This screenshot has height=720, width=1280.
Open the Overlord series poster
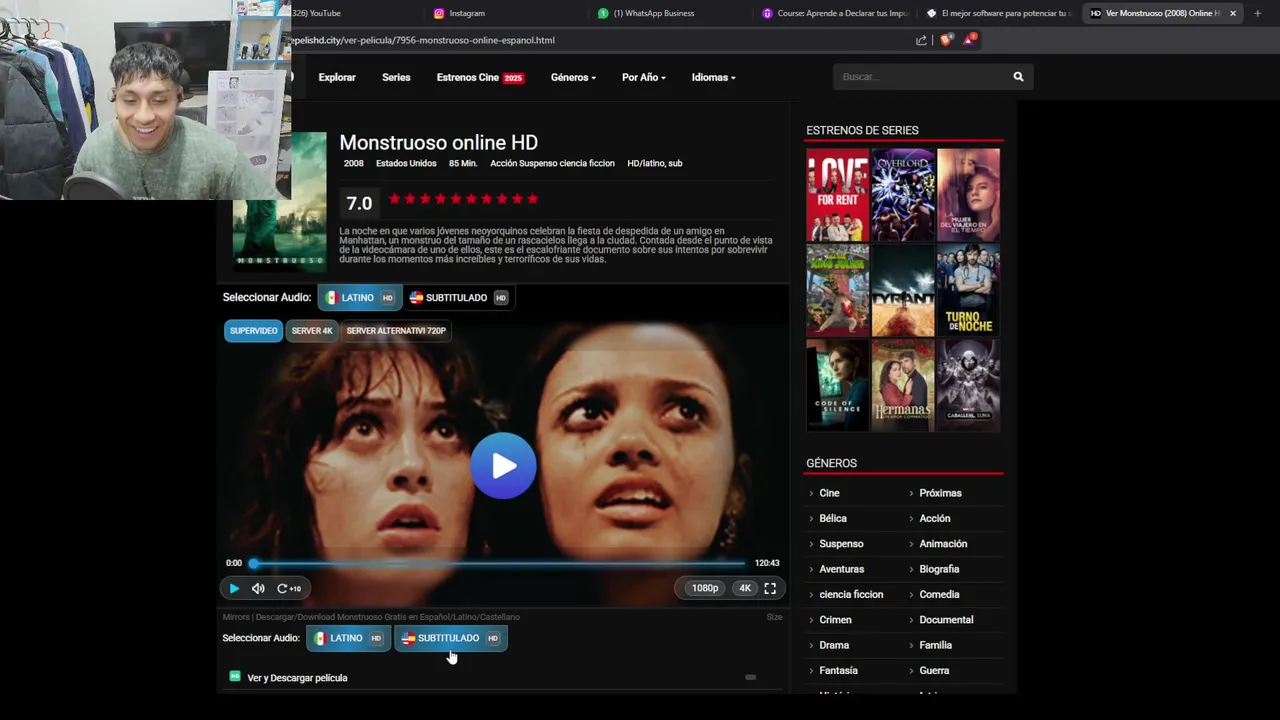(x=903, y=195)
